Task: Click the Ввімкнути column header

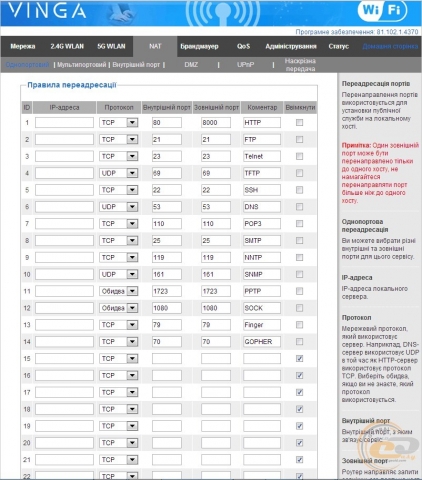Action: [300, 107]
